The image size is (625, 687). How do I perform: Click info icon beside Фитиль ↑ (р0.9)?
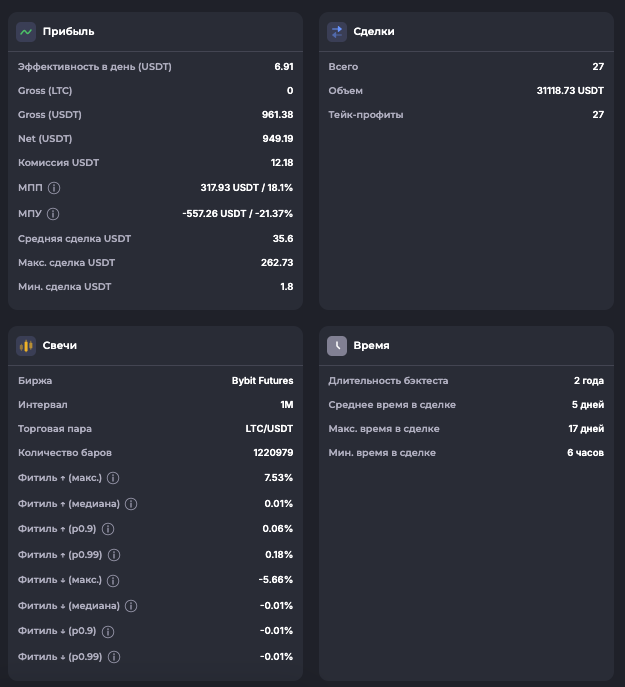pos(108,529)
